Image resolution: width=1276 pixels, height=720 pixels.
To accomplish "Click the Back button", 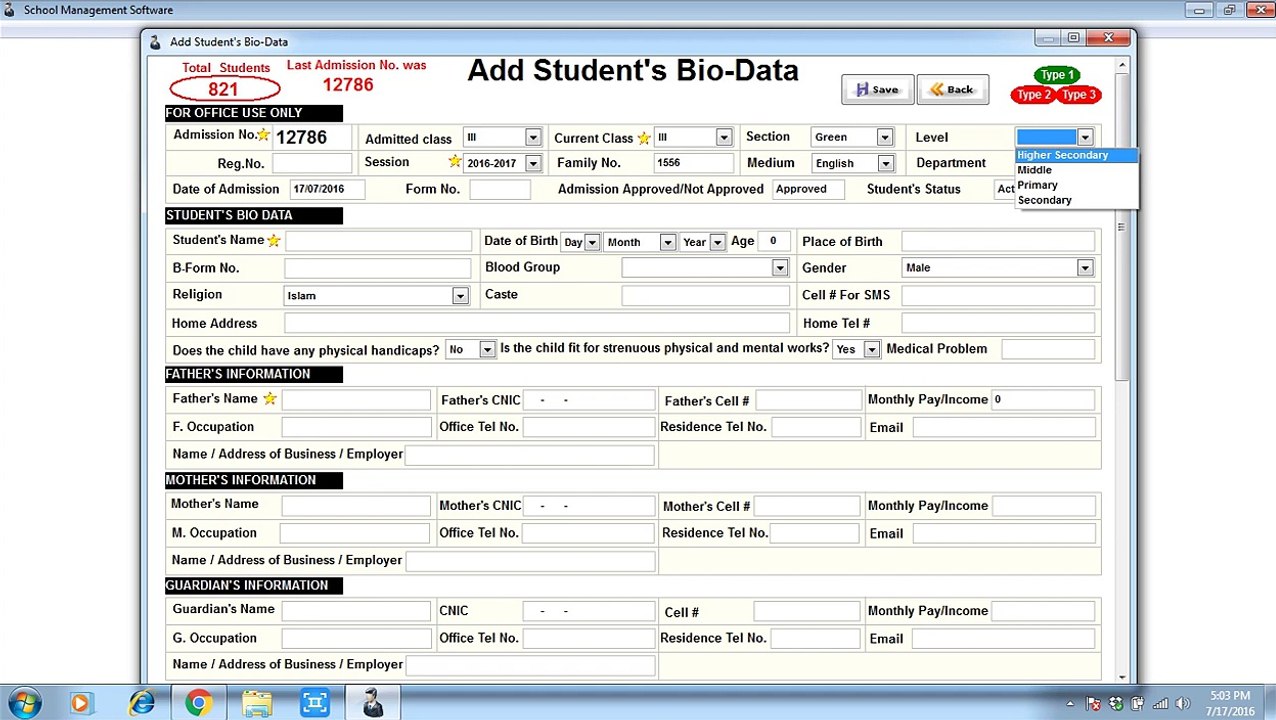I will click(952, 90).
